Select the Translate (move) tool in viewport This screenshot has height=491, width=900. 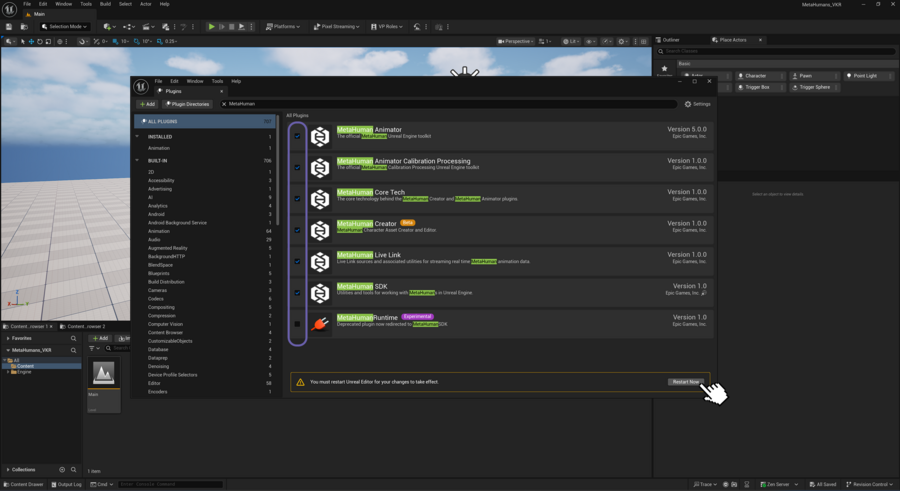point(31,41)
